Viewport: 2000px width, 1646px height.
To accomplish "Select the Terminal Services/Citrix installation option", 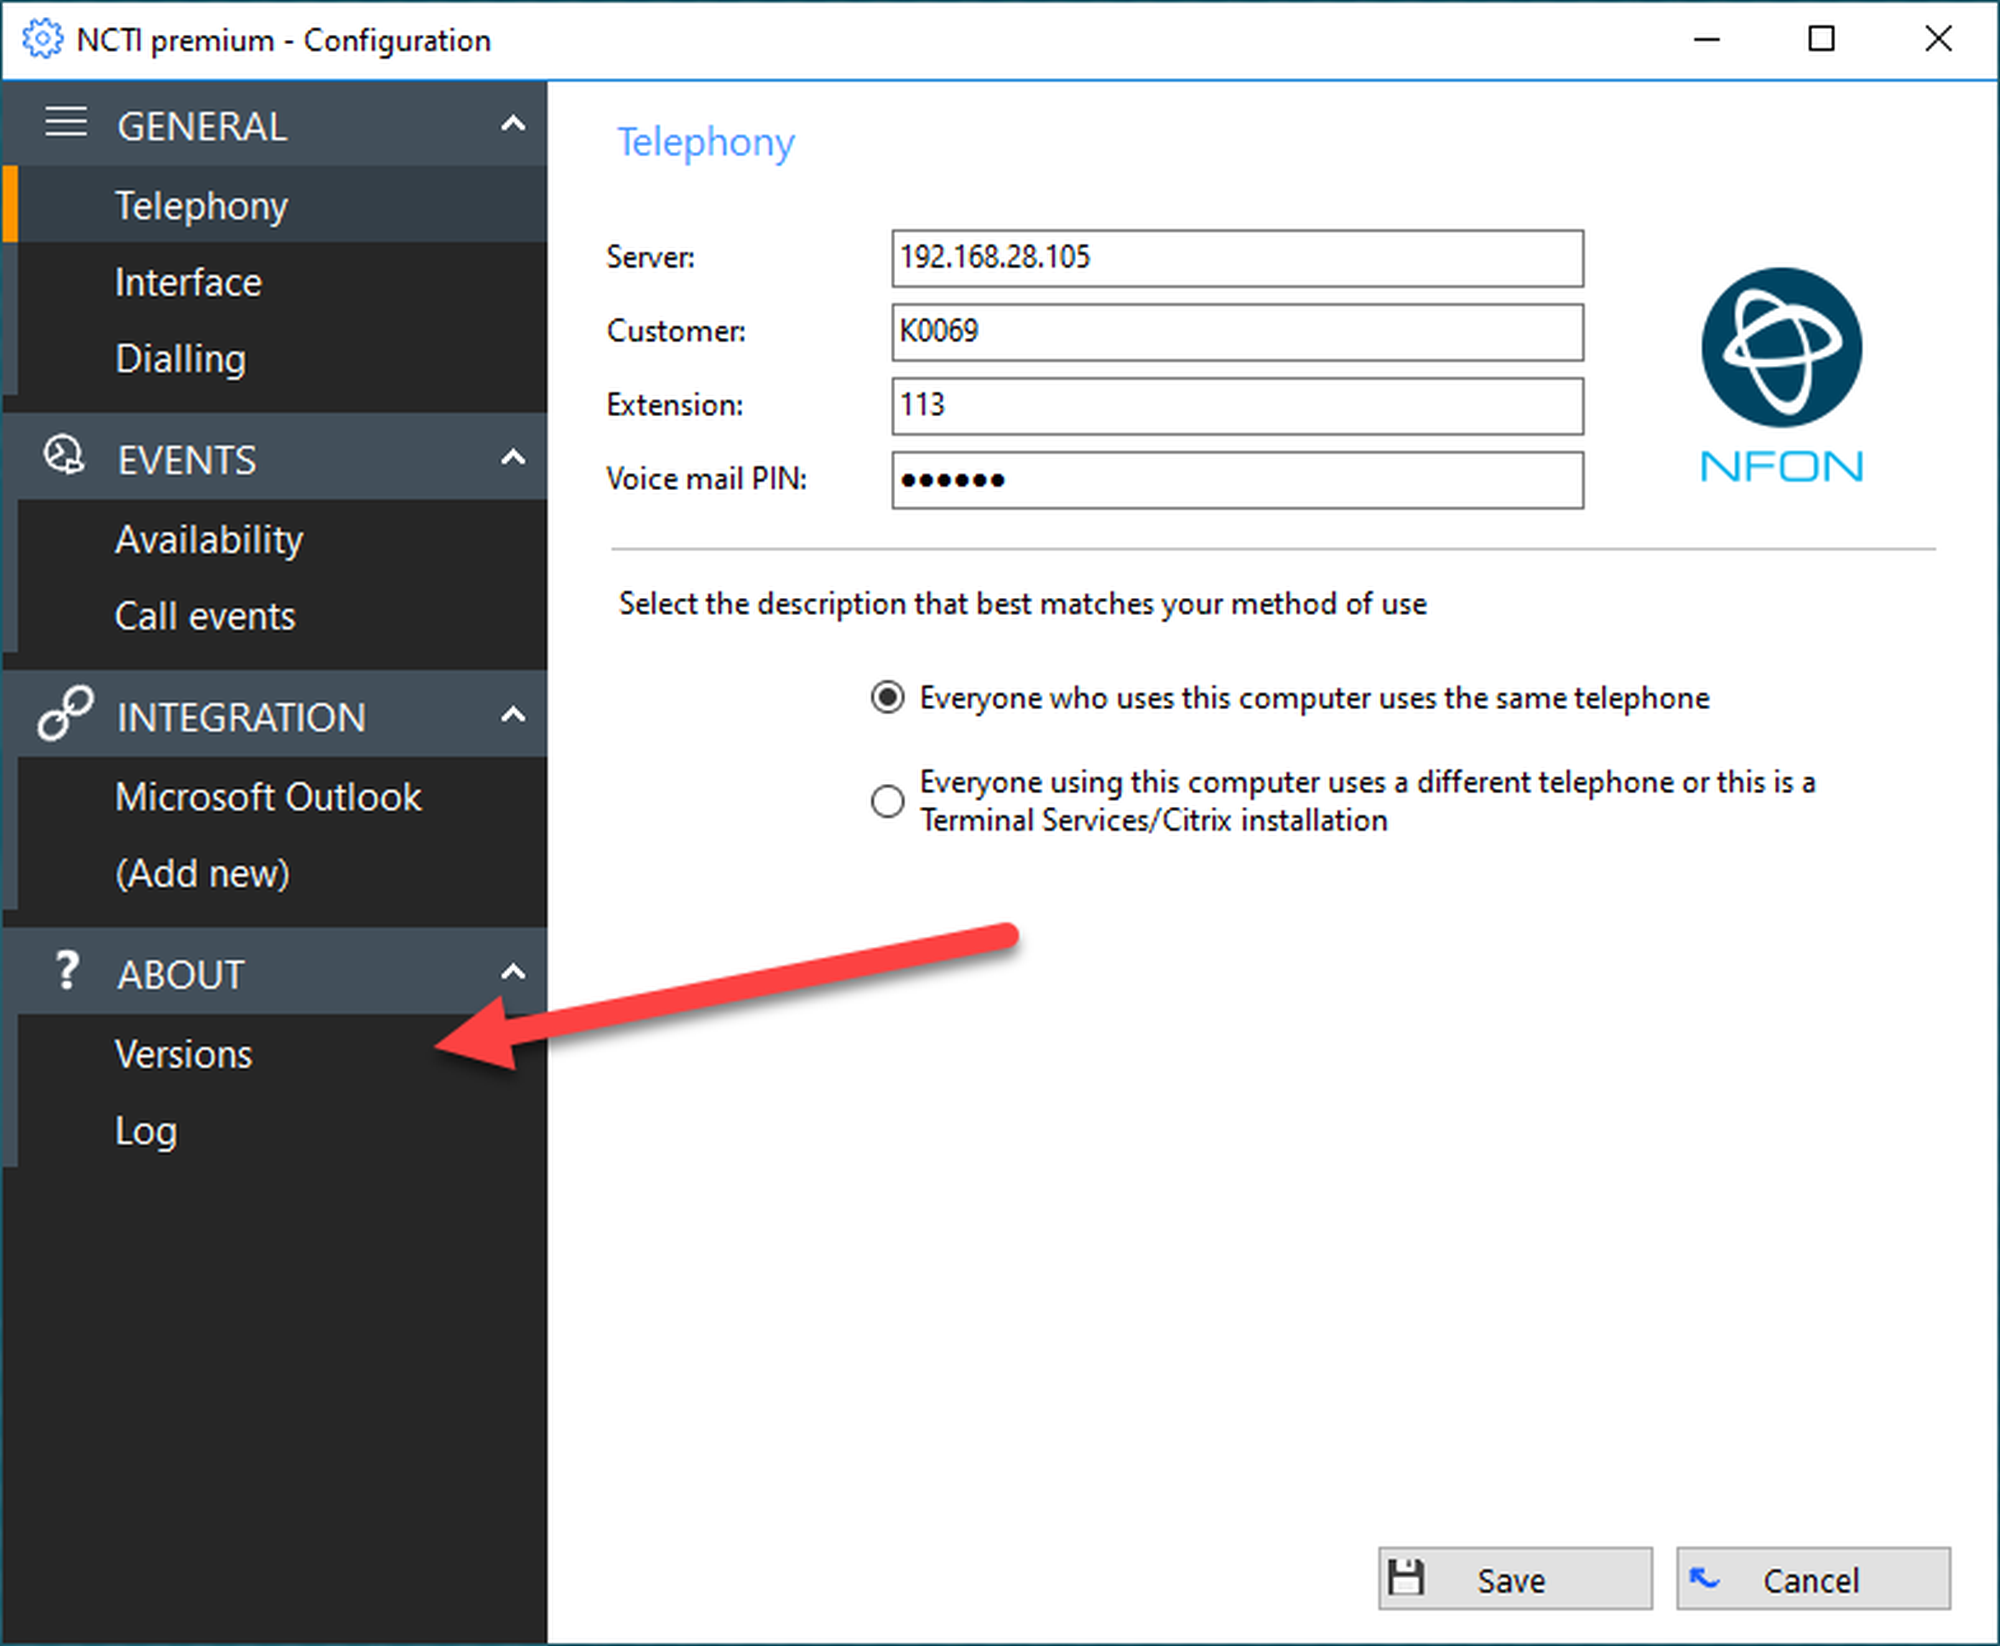I will click(887, 801).
